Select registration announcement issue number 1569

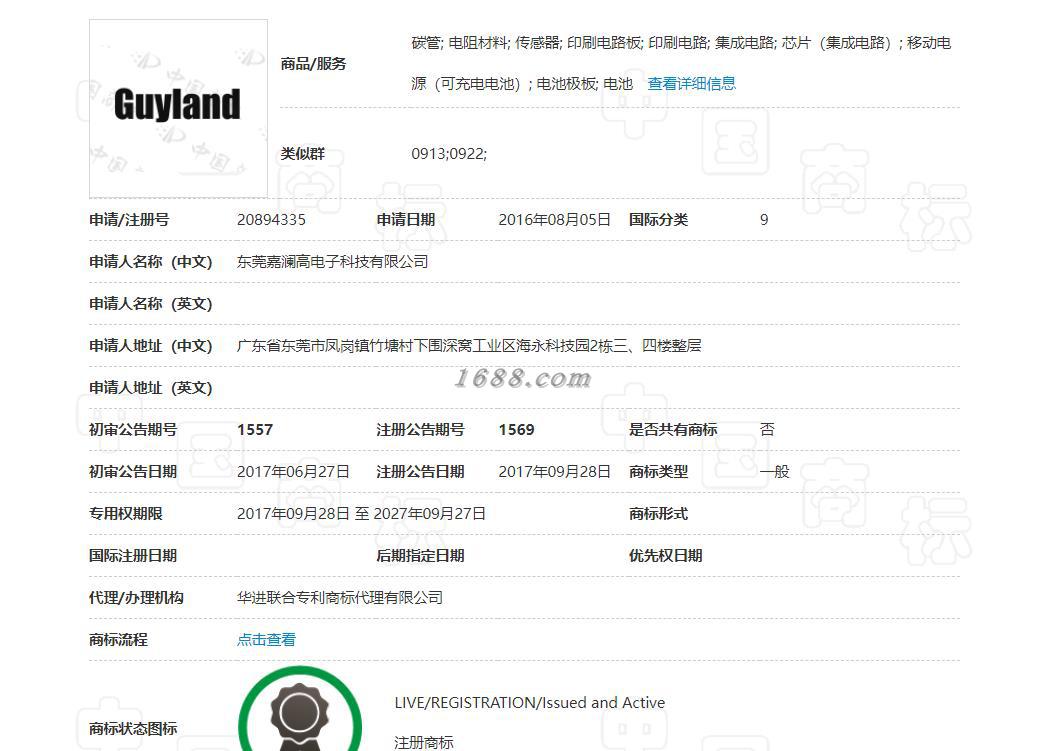pos(517,430)
